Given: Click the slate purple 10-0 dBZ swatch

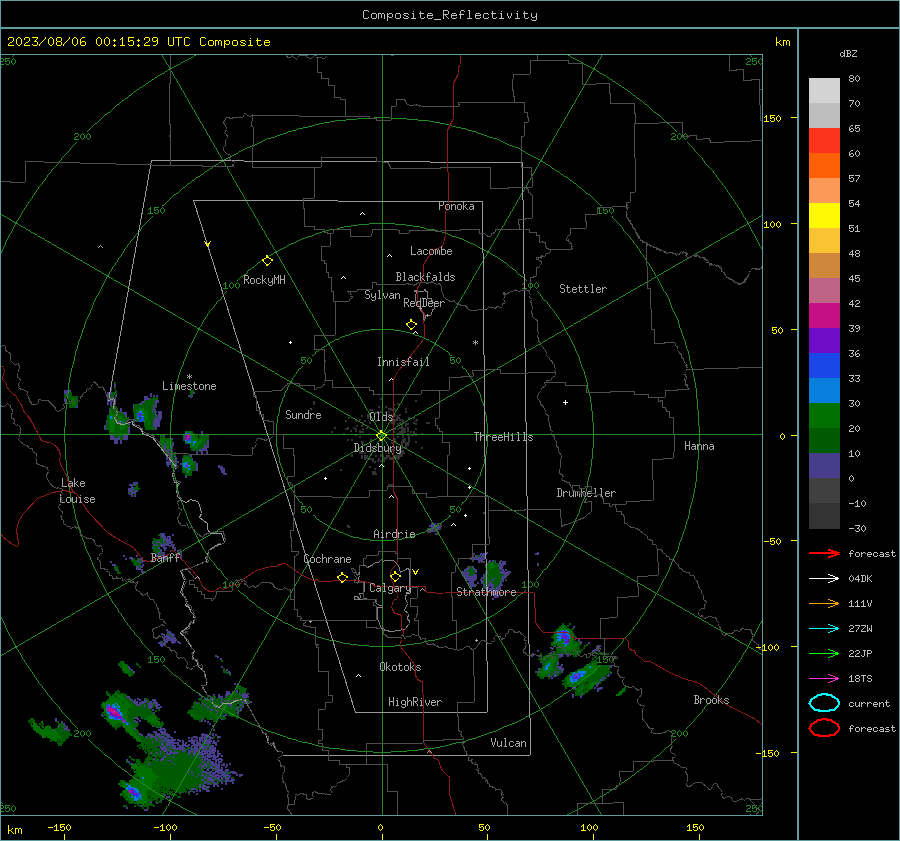Looking at the screenshot, I should pyautogui.click(x=824, y=466).
